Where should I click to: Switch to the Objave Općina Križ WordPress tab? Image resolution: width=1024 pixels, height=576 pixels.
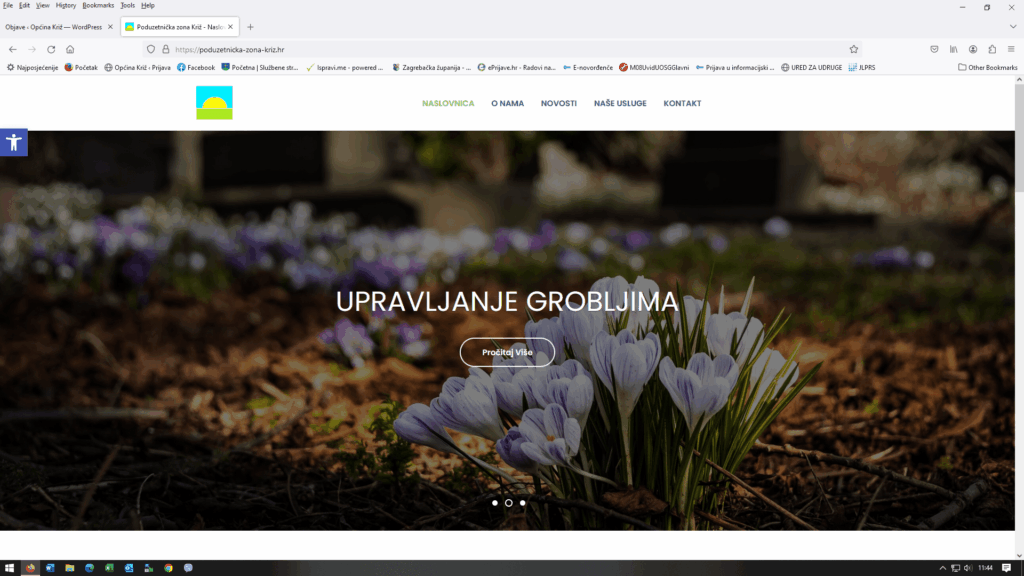click(x=55, y=27)
